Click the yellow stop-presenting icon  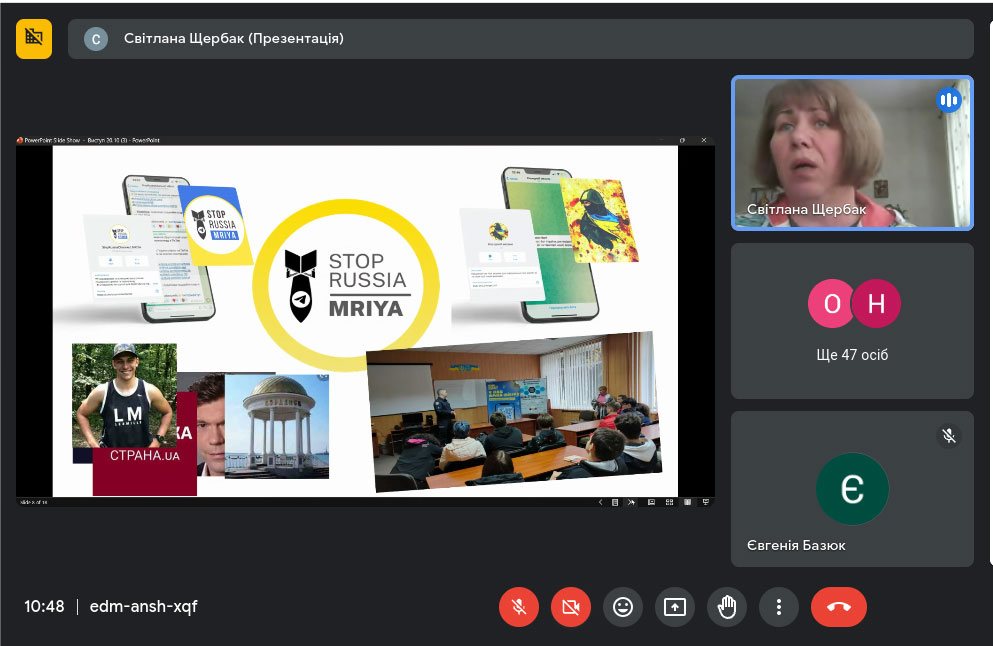point(34,39)
